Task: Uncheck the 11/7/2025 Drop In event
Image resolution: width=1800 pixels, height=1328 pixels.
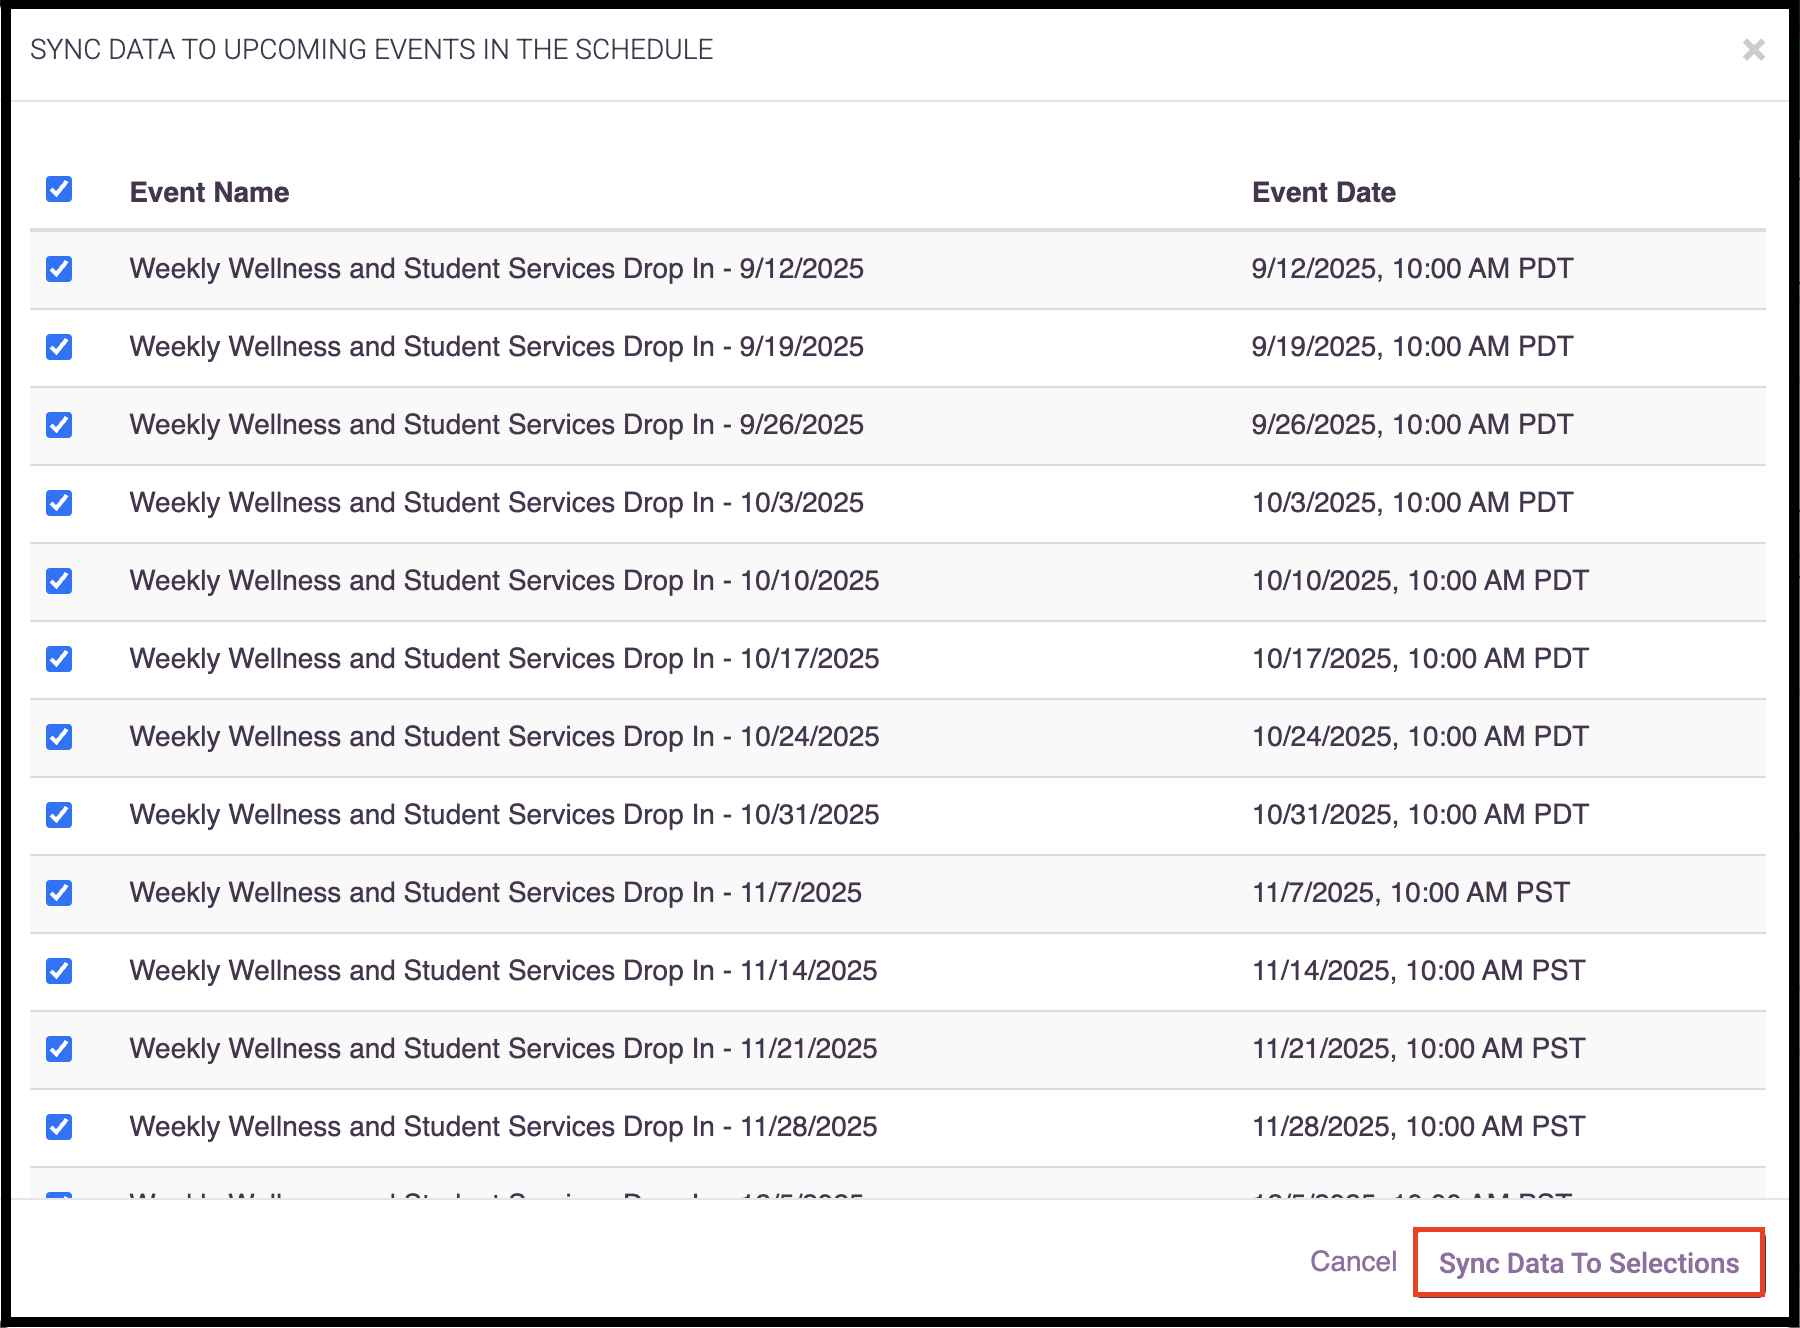Action: (59, 893)
